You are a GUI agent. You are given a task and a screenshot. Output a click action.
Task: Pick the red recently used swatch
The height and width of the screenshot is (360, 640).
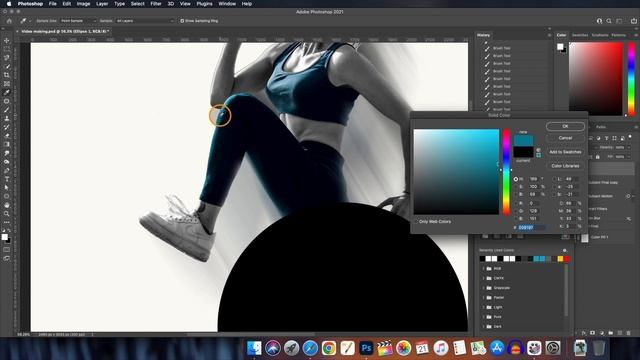coord(567,259)
